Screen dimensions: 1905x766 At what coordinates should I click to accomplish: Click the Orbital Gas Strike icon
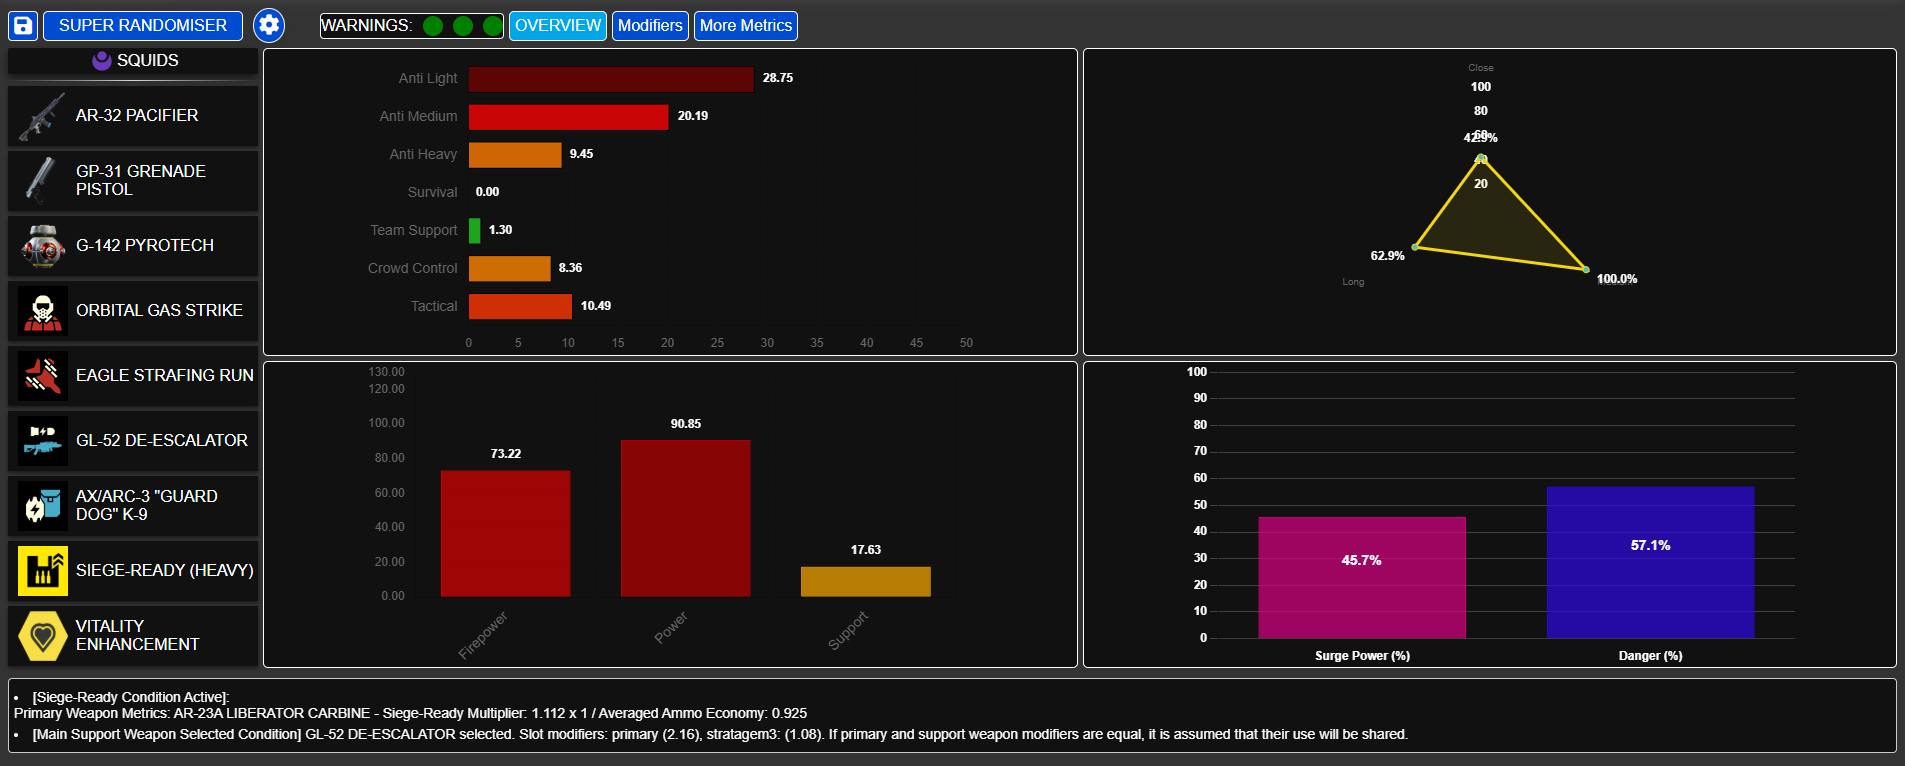42,310
